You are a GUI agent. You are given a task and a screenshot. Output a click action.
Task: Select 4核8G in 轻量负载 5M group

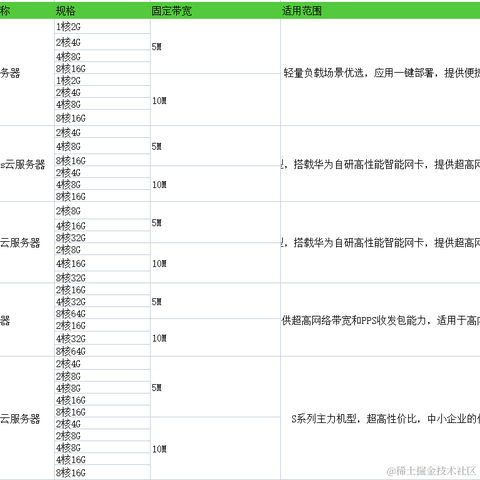tap(102, 56)
